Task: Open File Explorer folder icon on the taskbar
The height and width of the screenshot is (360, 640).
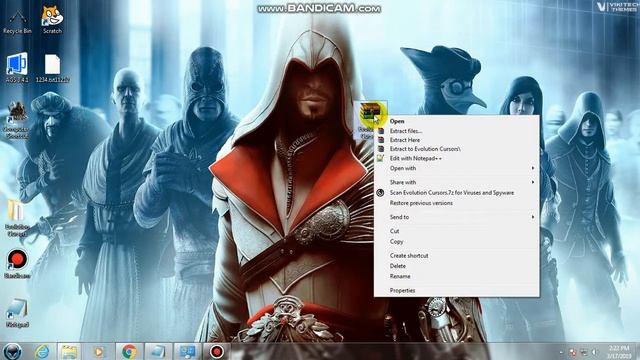Action: 69,351
